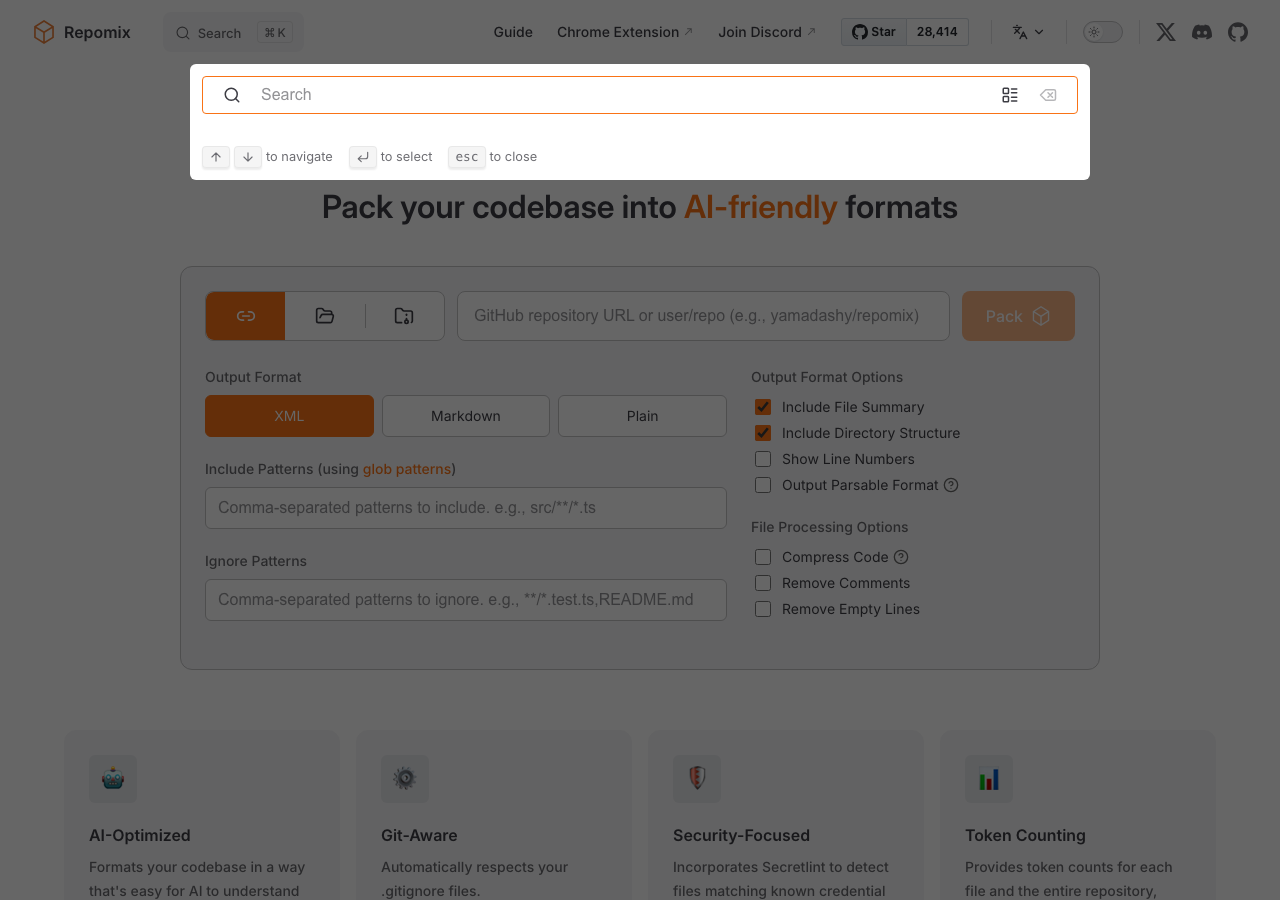This screenshot has height=900, width=1280.
Task: Click the Security-Focused shield icon
Action: pyautogui.click(x=697, y=779)
